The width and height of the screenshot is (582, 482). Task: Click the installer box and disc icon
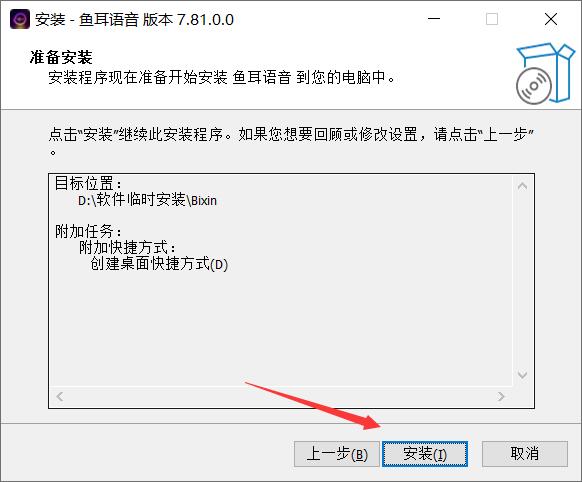[545, 73]
